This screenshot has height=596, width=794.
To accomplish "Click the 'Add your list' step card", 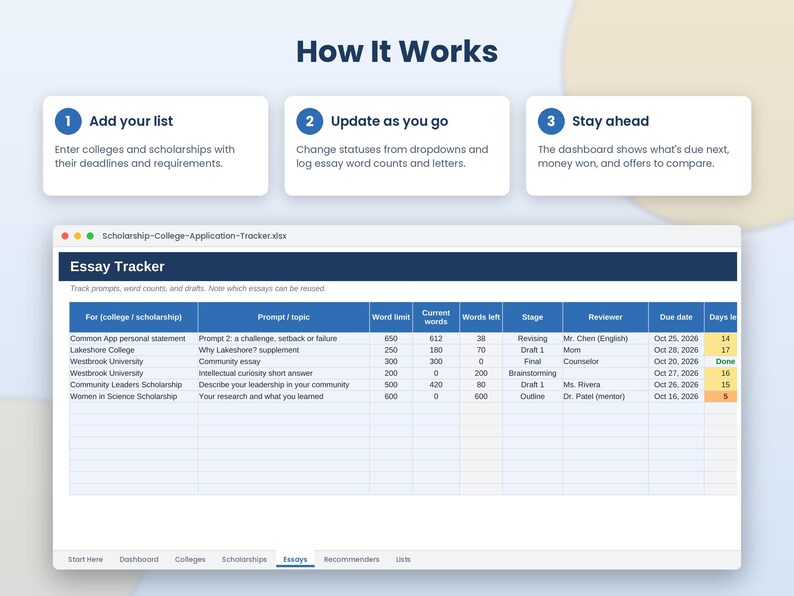I will click(155, 146).
